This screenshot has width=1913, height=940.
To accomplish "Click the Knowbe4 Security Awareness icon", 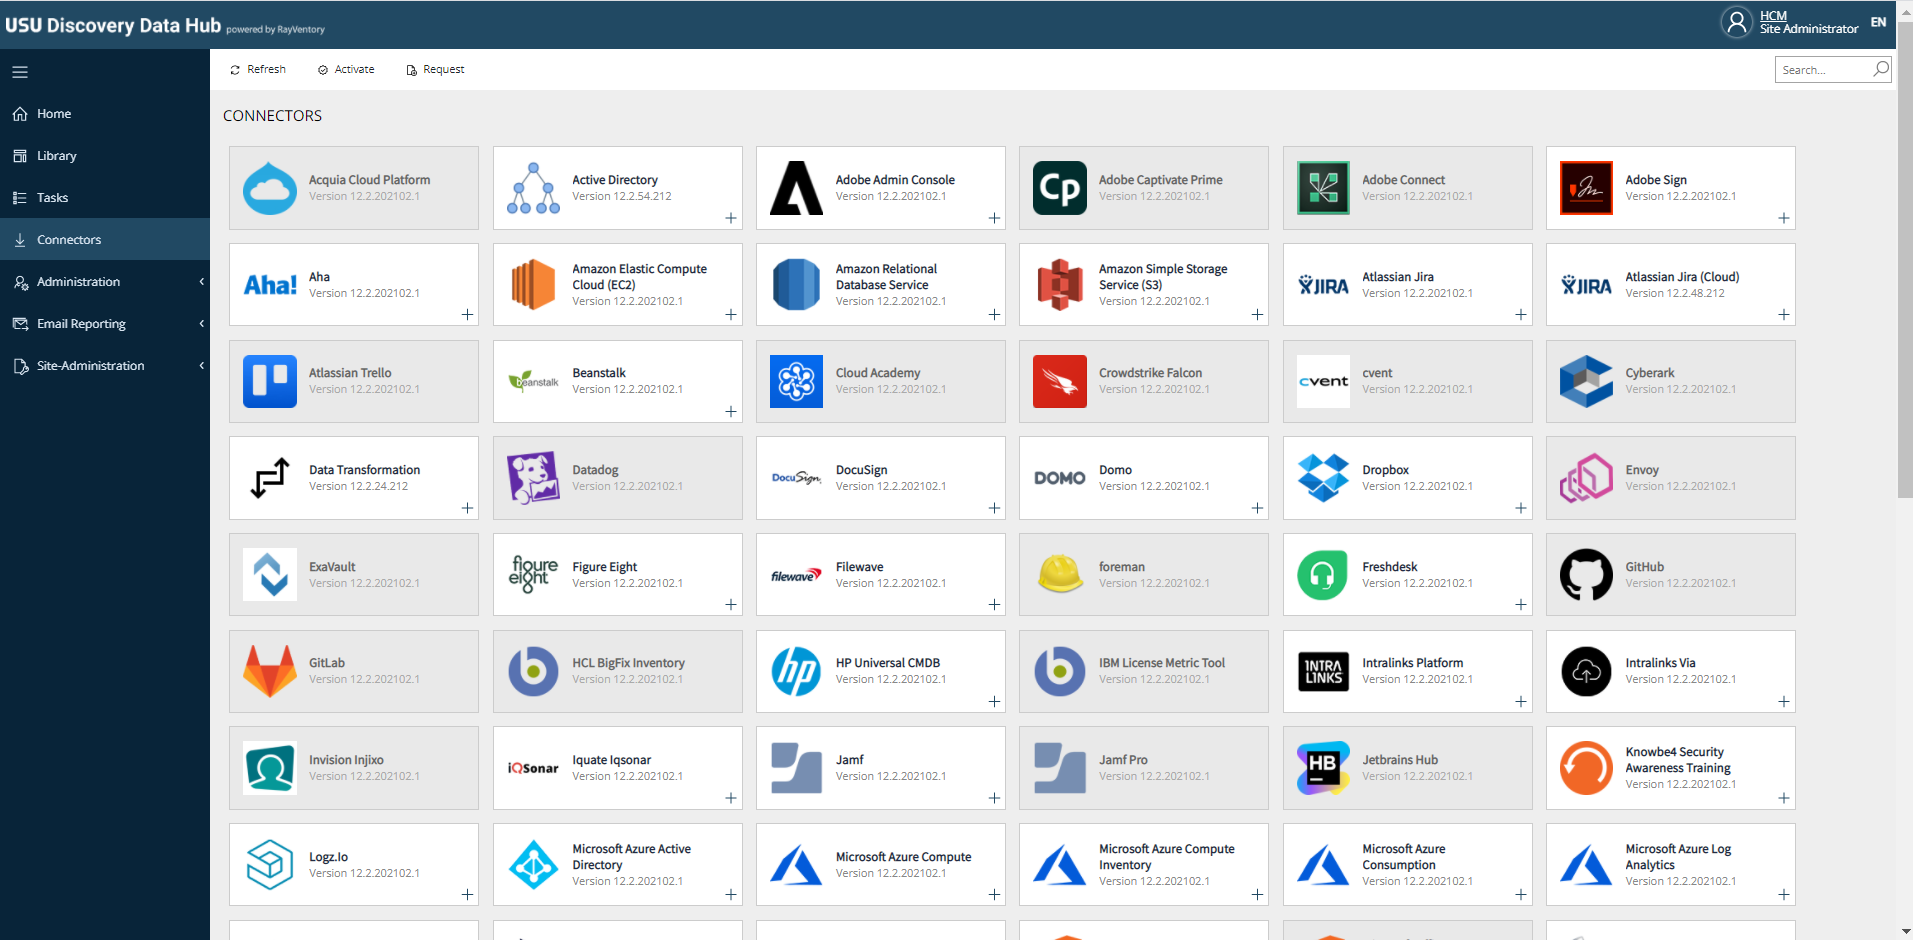I will pos(1586,768).
